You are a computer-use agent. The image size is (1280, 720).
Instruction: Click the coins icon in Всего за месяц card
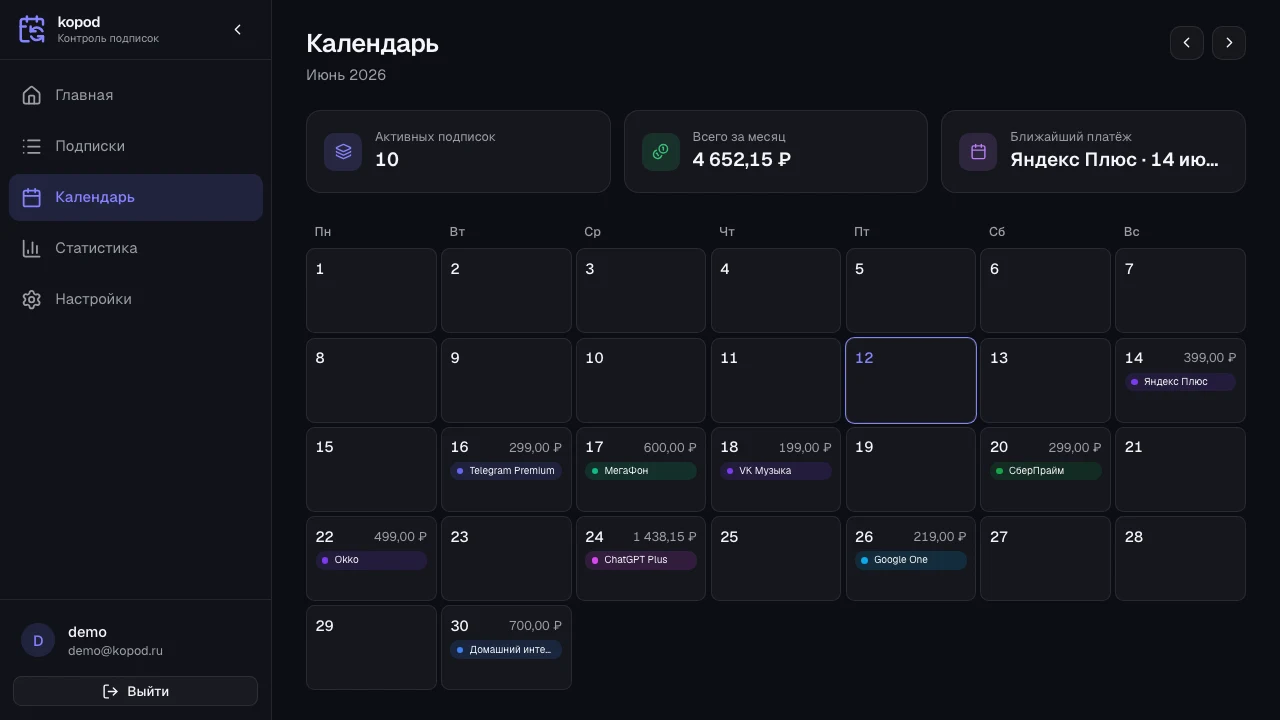pyautogui.click(x=661, y=152)
